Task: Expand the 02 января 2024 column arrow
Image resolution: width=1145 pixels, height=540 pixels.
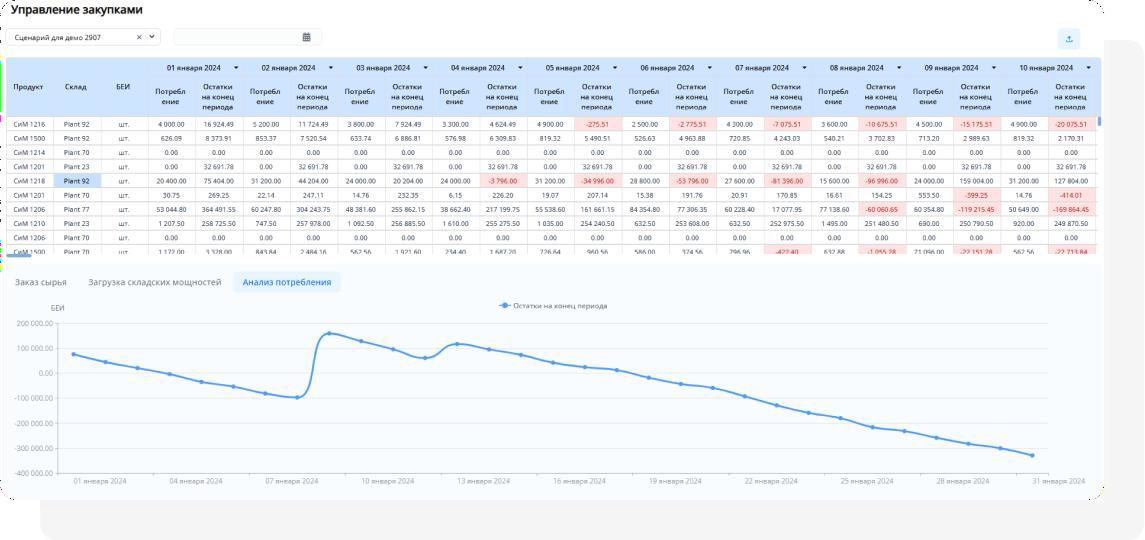Action: tap(331, 67)
